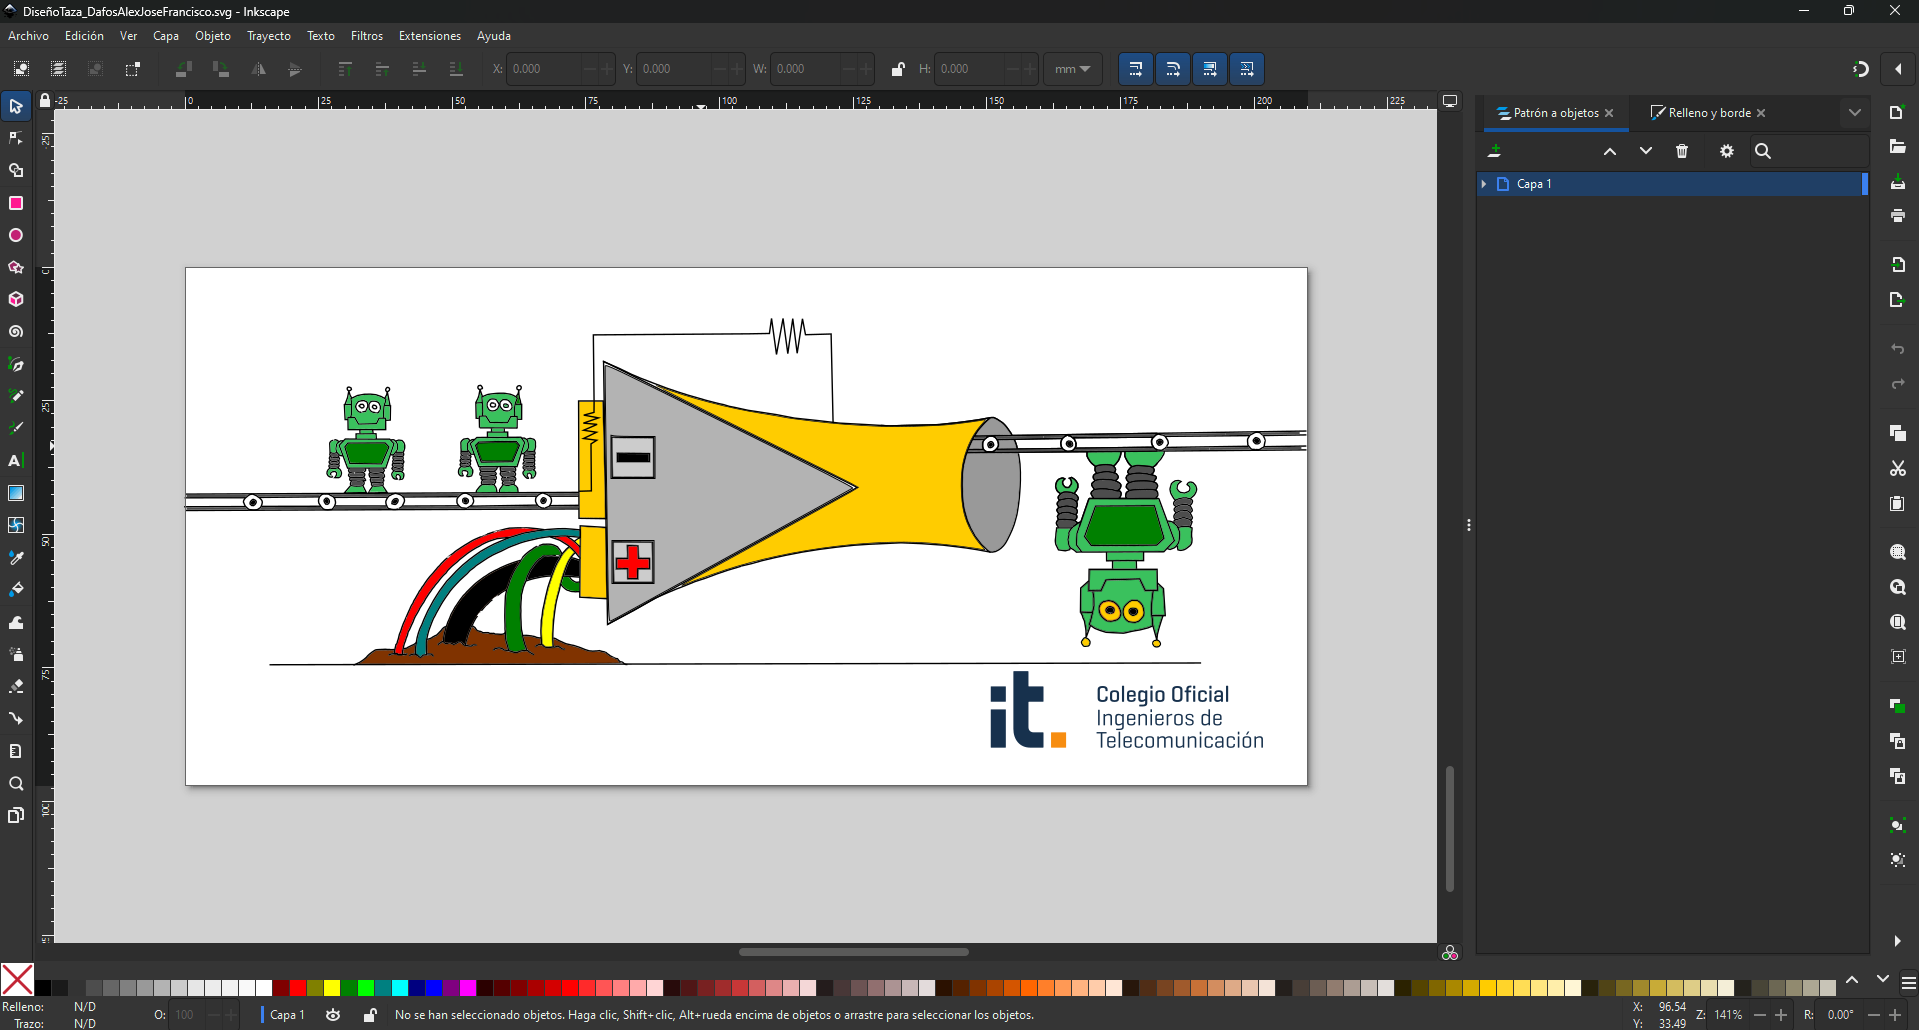The image size is (1919, 1030).
Task: Select the Text tool
Action: (x=16, y=460)
